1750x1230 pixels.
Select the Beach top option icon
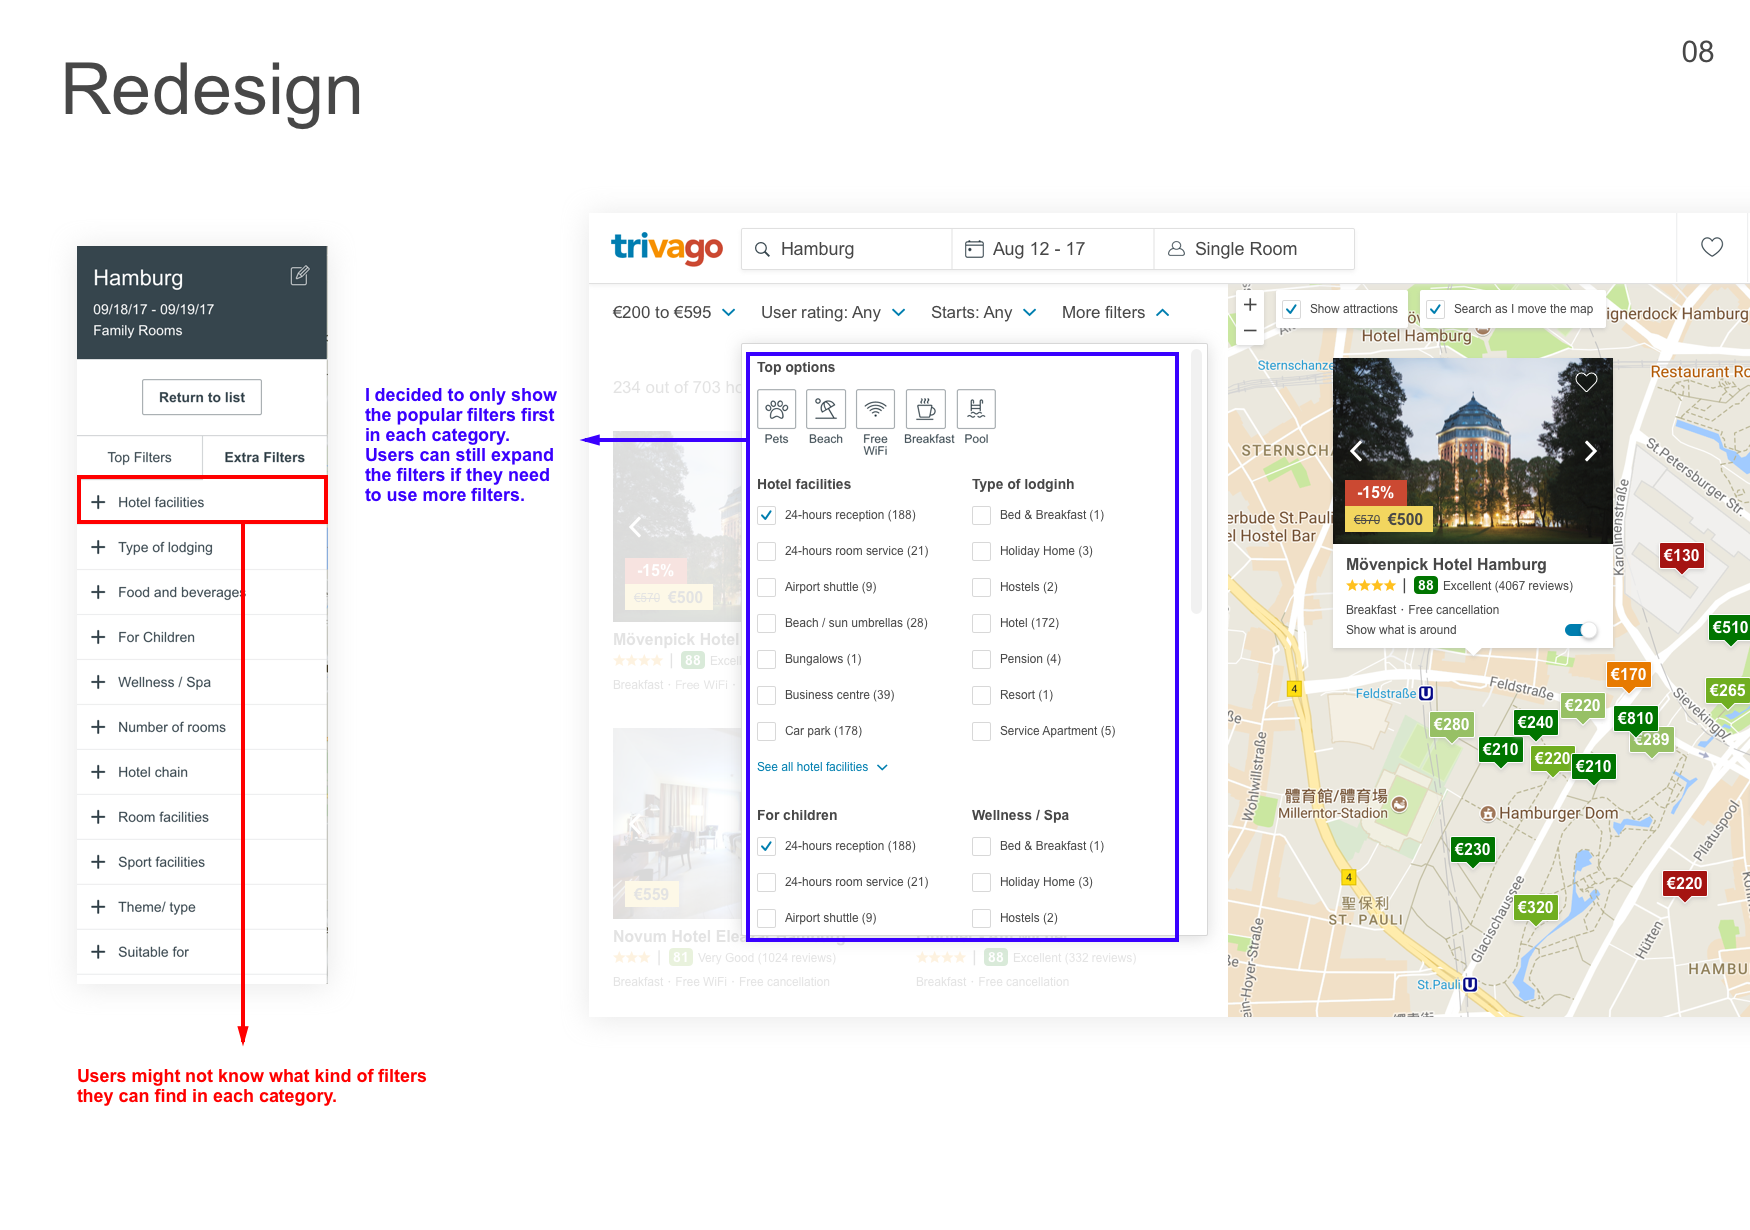[826, 409]
